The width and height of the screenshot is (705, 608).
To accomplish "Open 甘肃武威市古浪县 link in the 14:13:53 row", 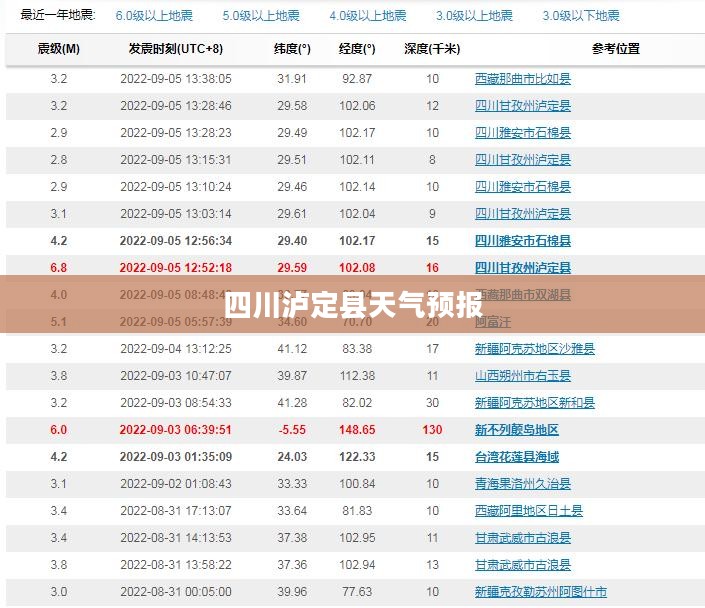I will tap(523, 538).
